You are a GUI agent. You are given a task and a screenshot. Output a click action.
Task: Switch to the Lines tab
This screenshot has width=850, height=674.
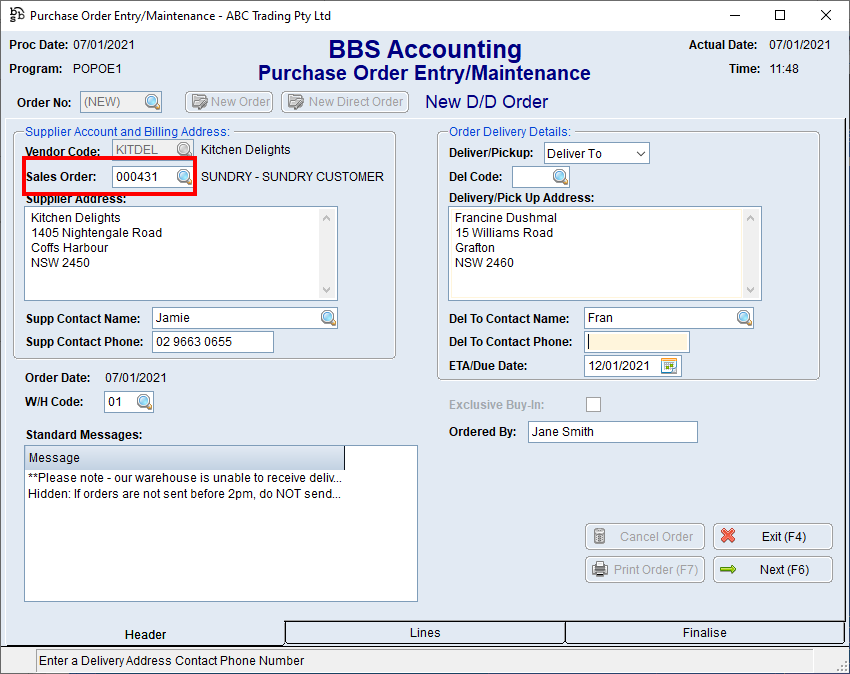pyautogui.click(x=425, y=632)
